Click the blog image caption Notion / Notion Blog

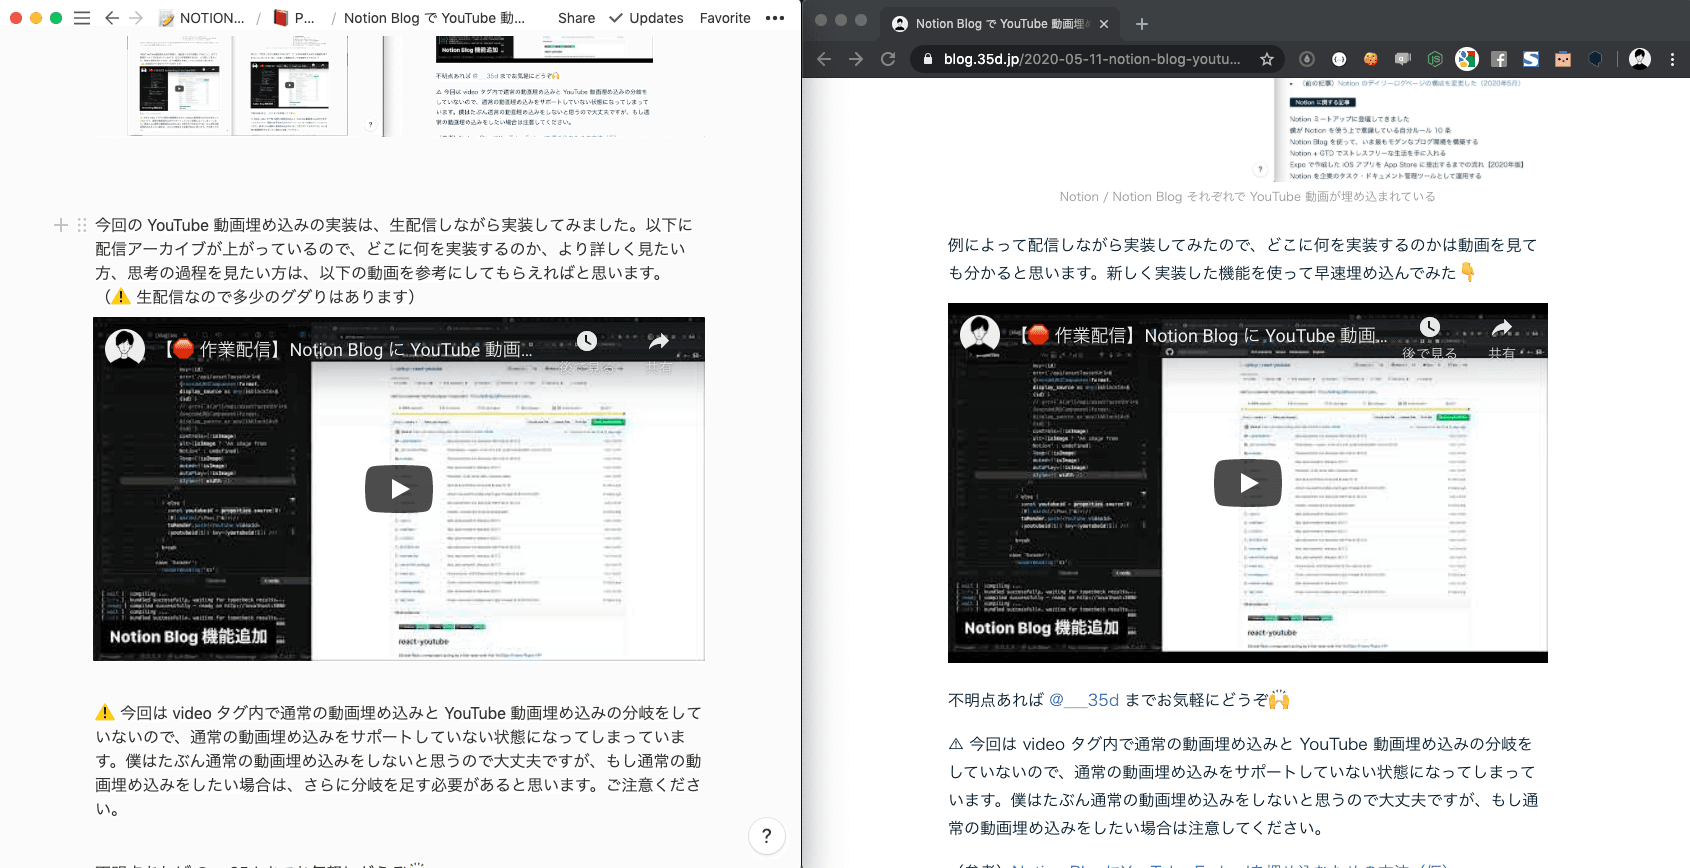(x=1247, y=197)
